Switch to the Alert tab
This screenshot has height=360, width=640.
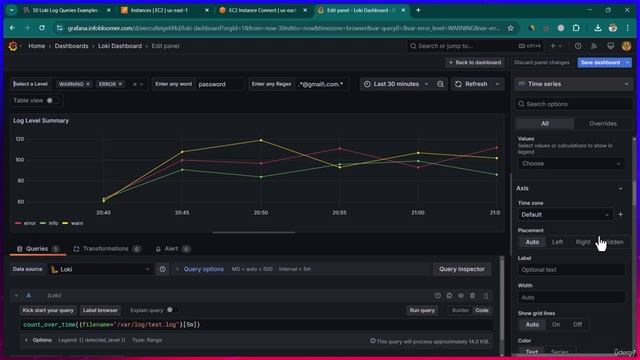(172, 249)
